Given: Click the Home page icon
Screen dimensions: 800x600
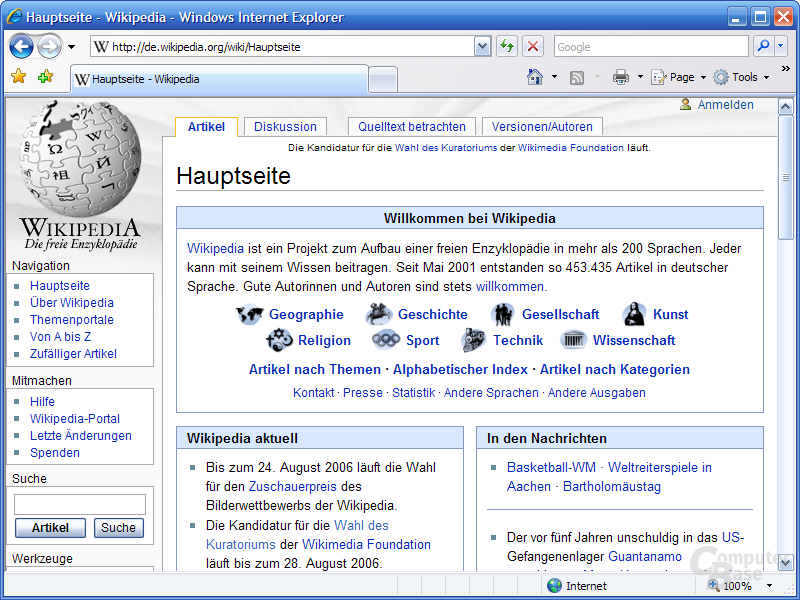Looking at the screenshot, I should pyautogui.click(x=535, y=77).
